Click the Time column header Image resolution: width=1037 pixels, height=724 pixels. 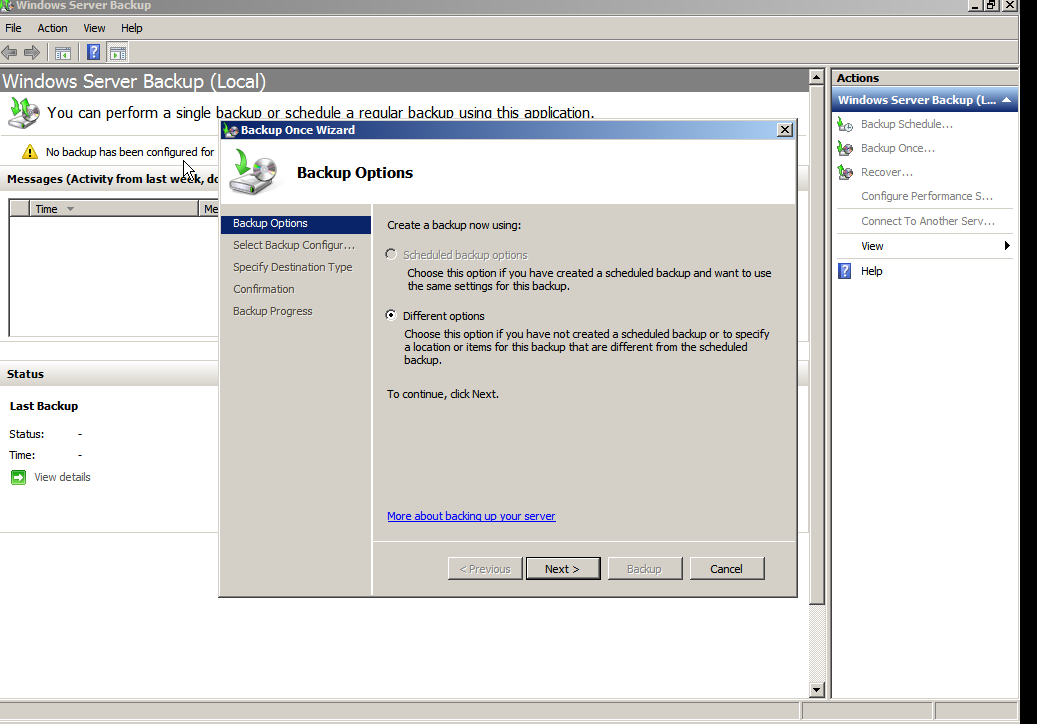pos(114,209)
